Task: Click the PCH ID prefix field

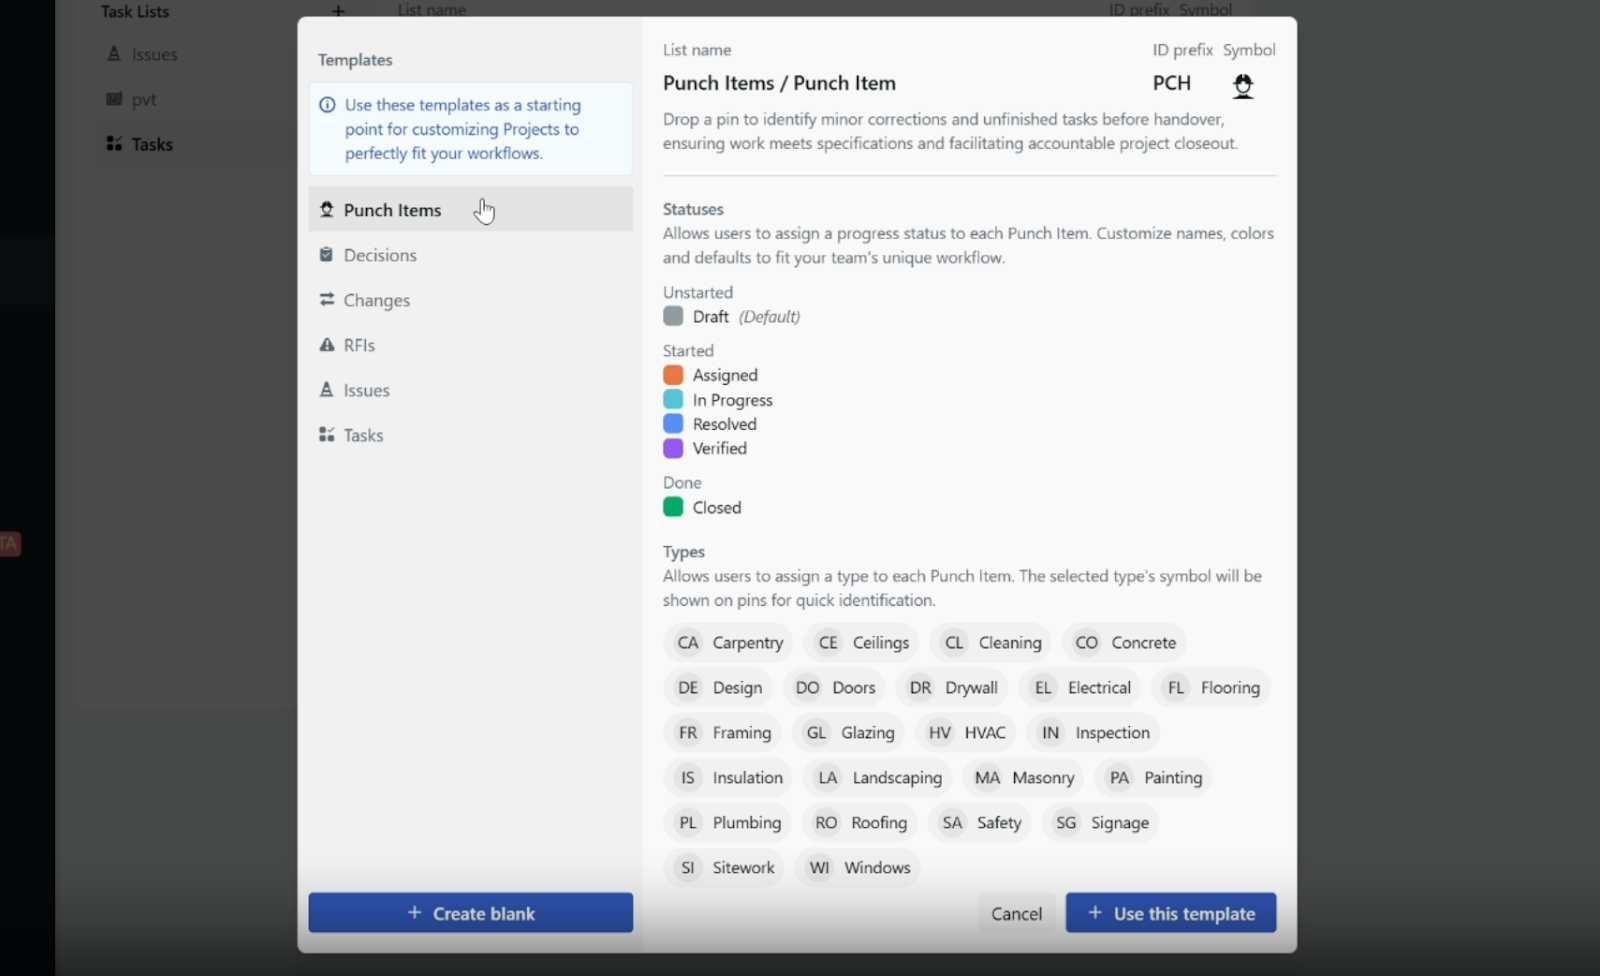Action: pyautogui.click(x=1172, y=83)
